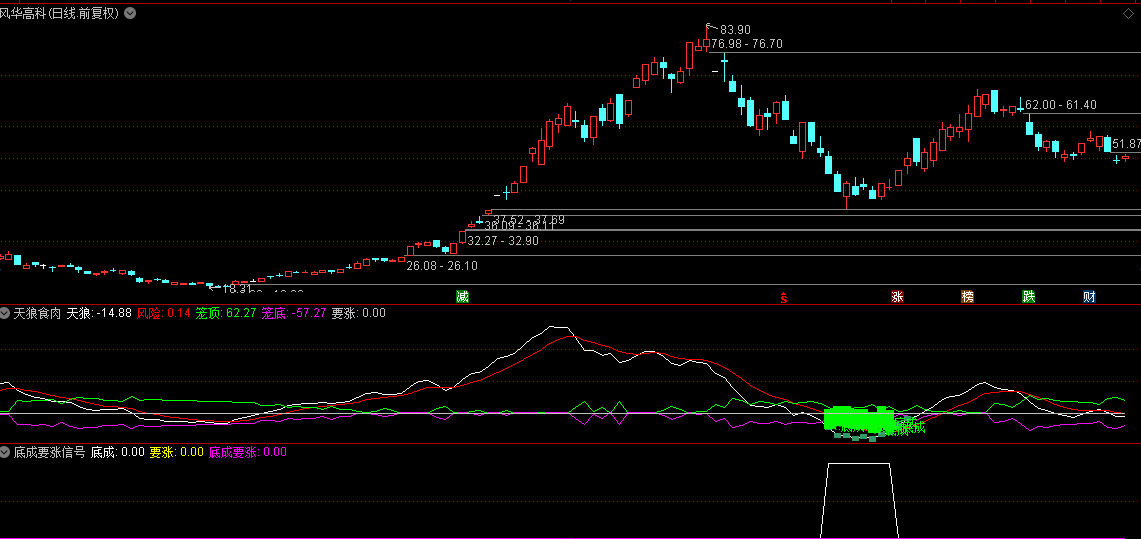Click the green 跌 event marker
This screenshot has height=539, width=1141.
(1028, 296)
